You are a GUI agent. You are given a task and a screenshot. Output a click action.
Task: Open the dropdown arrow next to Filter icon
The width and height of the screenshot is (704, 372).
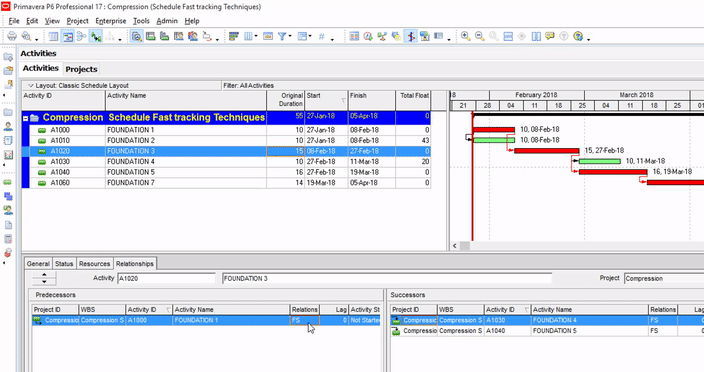coord(290,36)
